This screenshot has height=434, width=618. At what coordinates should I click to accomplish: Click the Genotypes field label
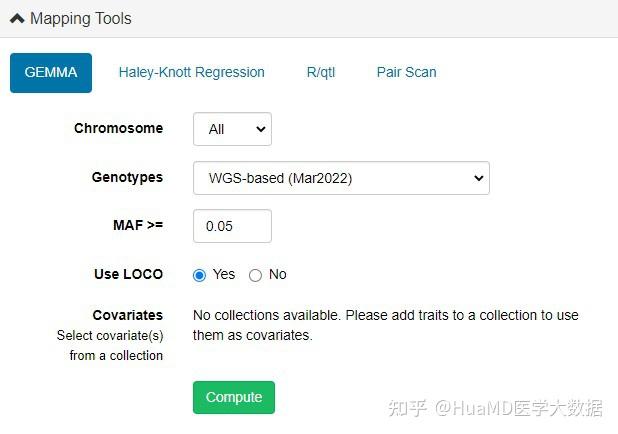tap(127, 178)
